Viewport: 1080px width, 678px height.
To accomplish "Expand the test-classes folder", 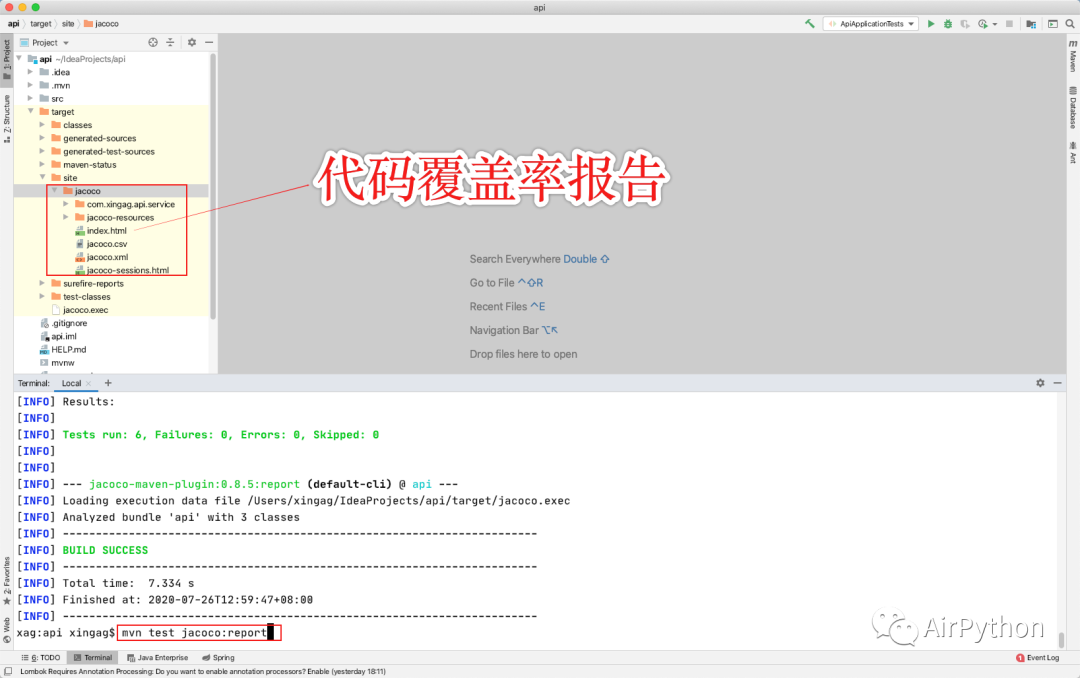I will tap(42, 296).
